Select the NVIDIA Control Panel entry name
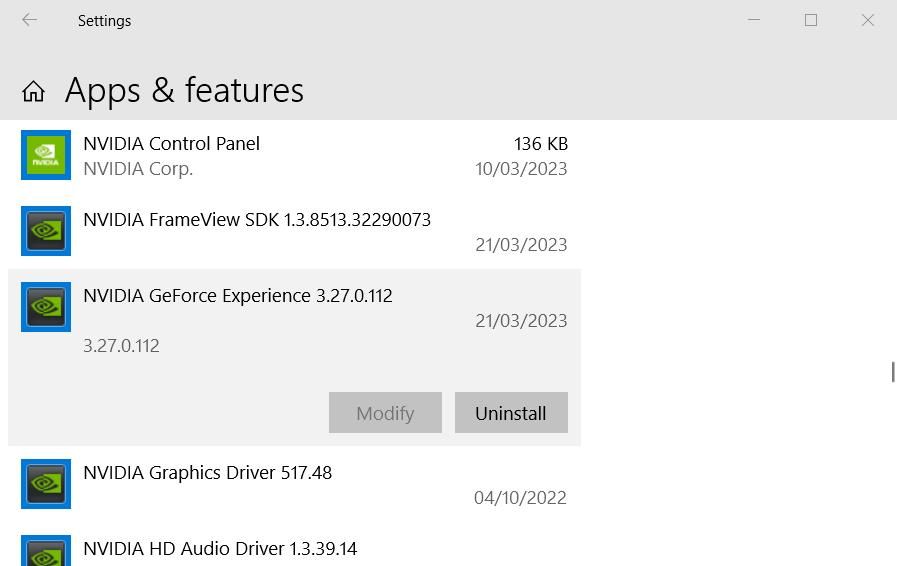The width and height of the screenshot is (897, 566). pos(171,144)
